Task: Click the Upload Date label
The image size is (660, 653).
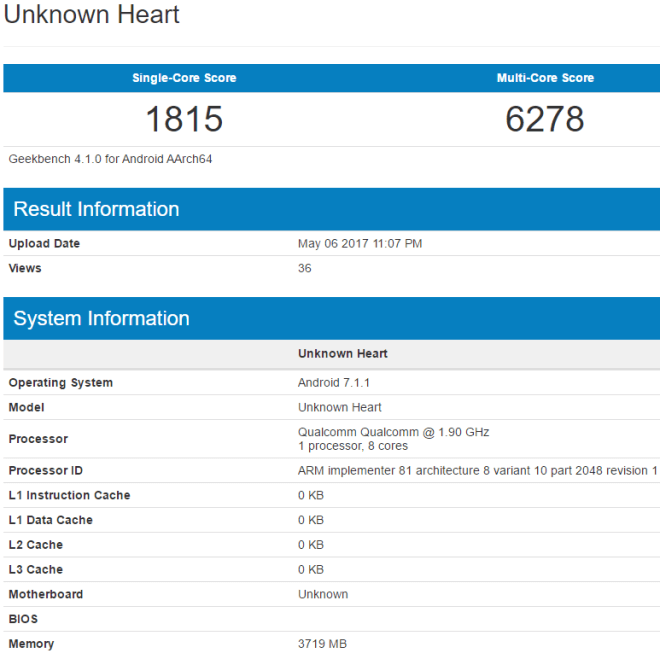Action: 44,243
